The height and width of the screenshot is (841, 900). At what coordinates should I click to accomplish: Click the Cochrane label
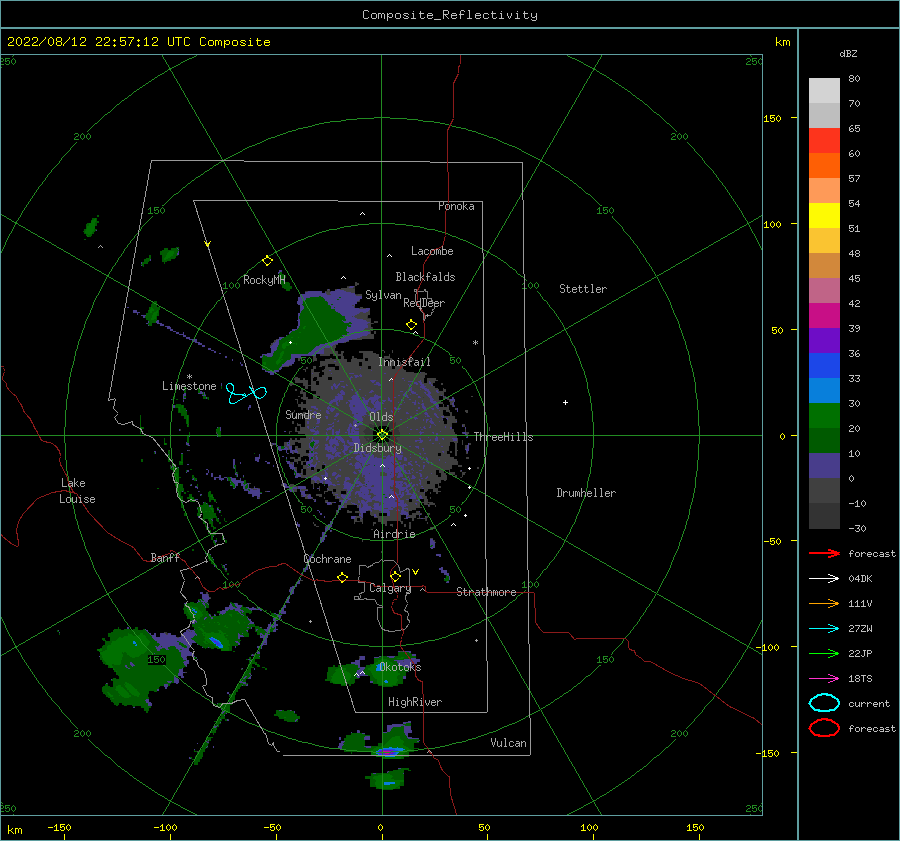[x=327, y=559]
